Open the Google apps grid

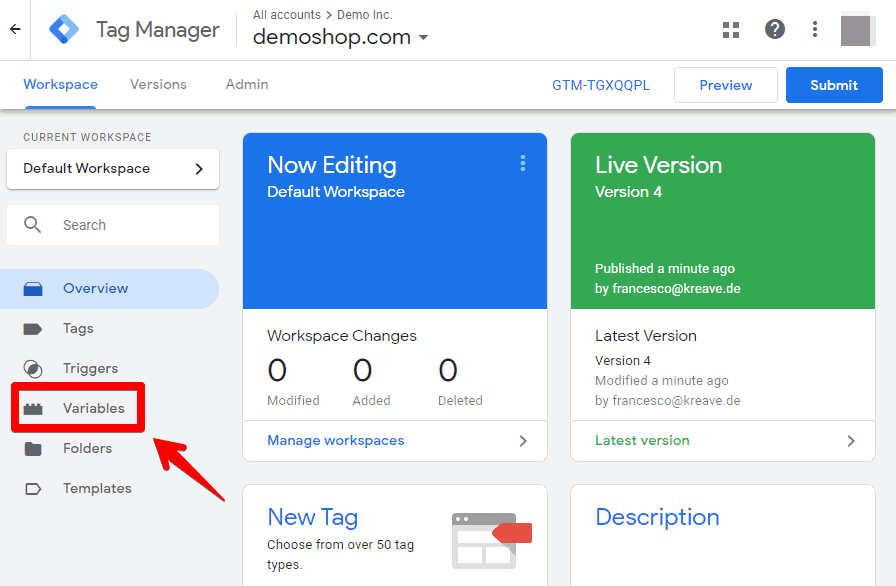pyautogui.click(x=731, y=29)
